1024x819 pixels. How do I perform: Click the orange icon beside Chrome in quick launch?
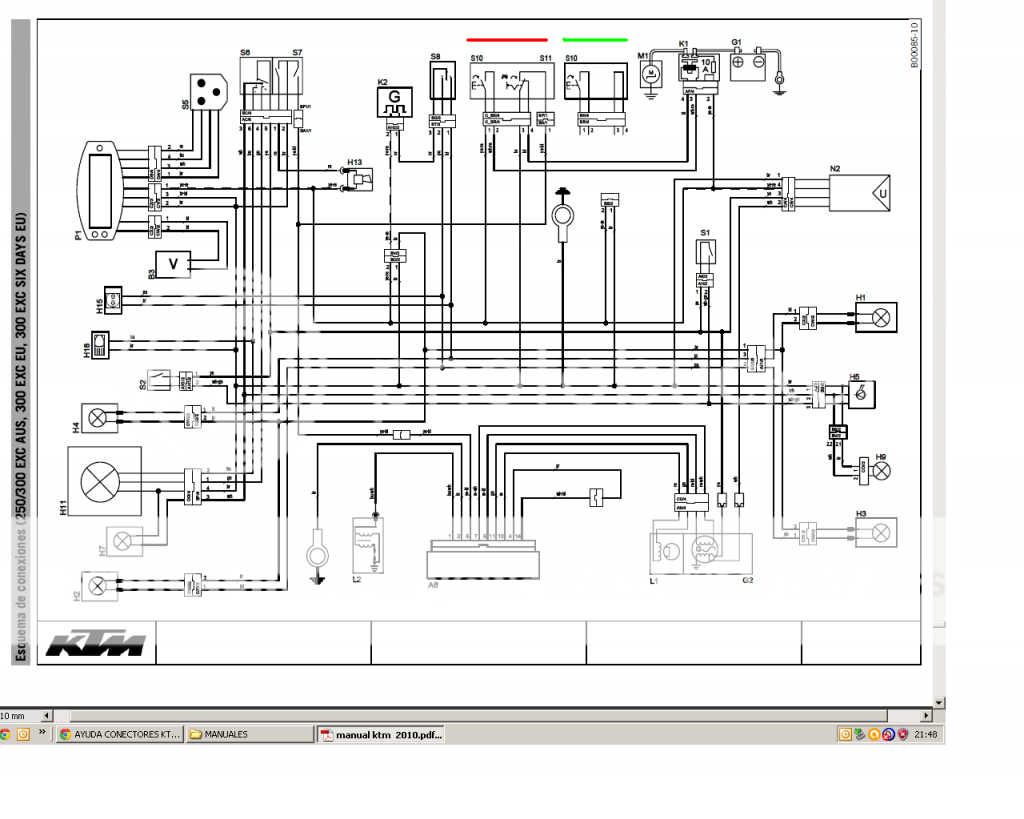click(23, 734)
